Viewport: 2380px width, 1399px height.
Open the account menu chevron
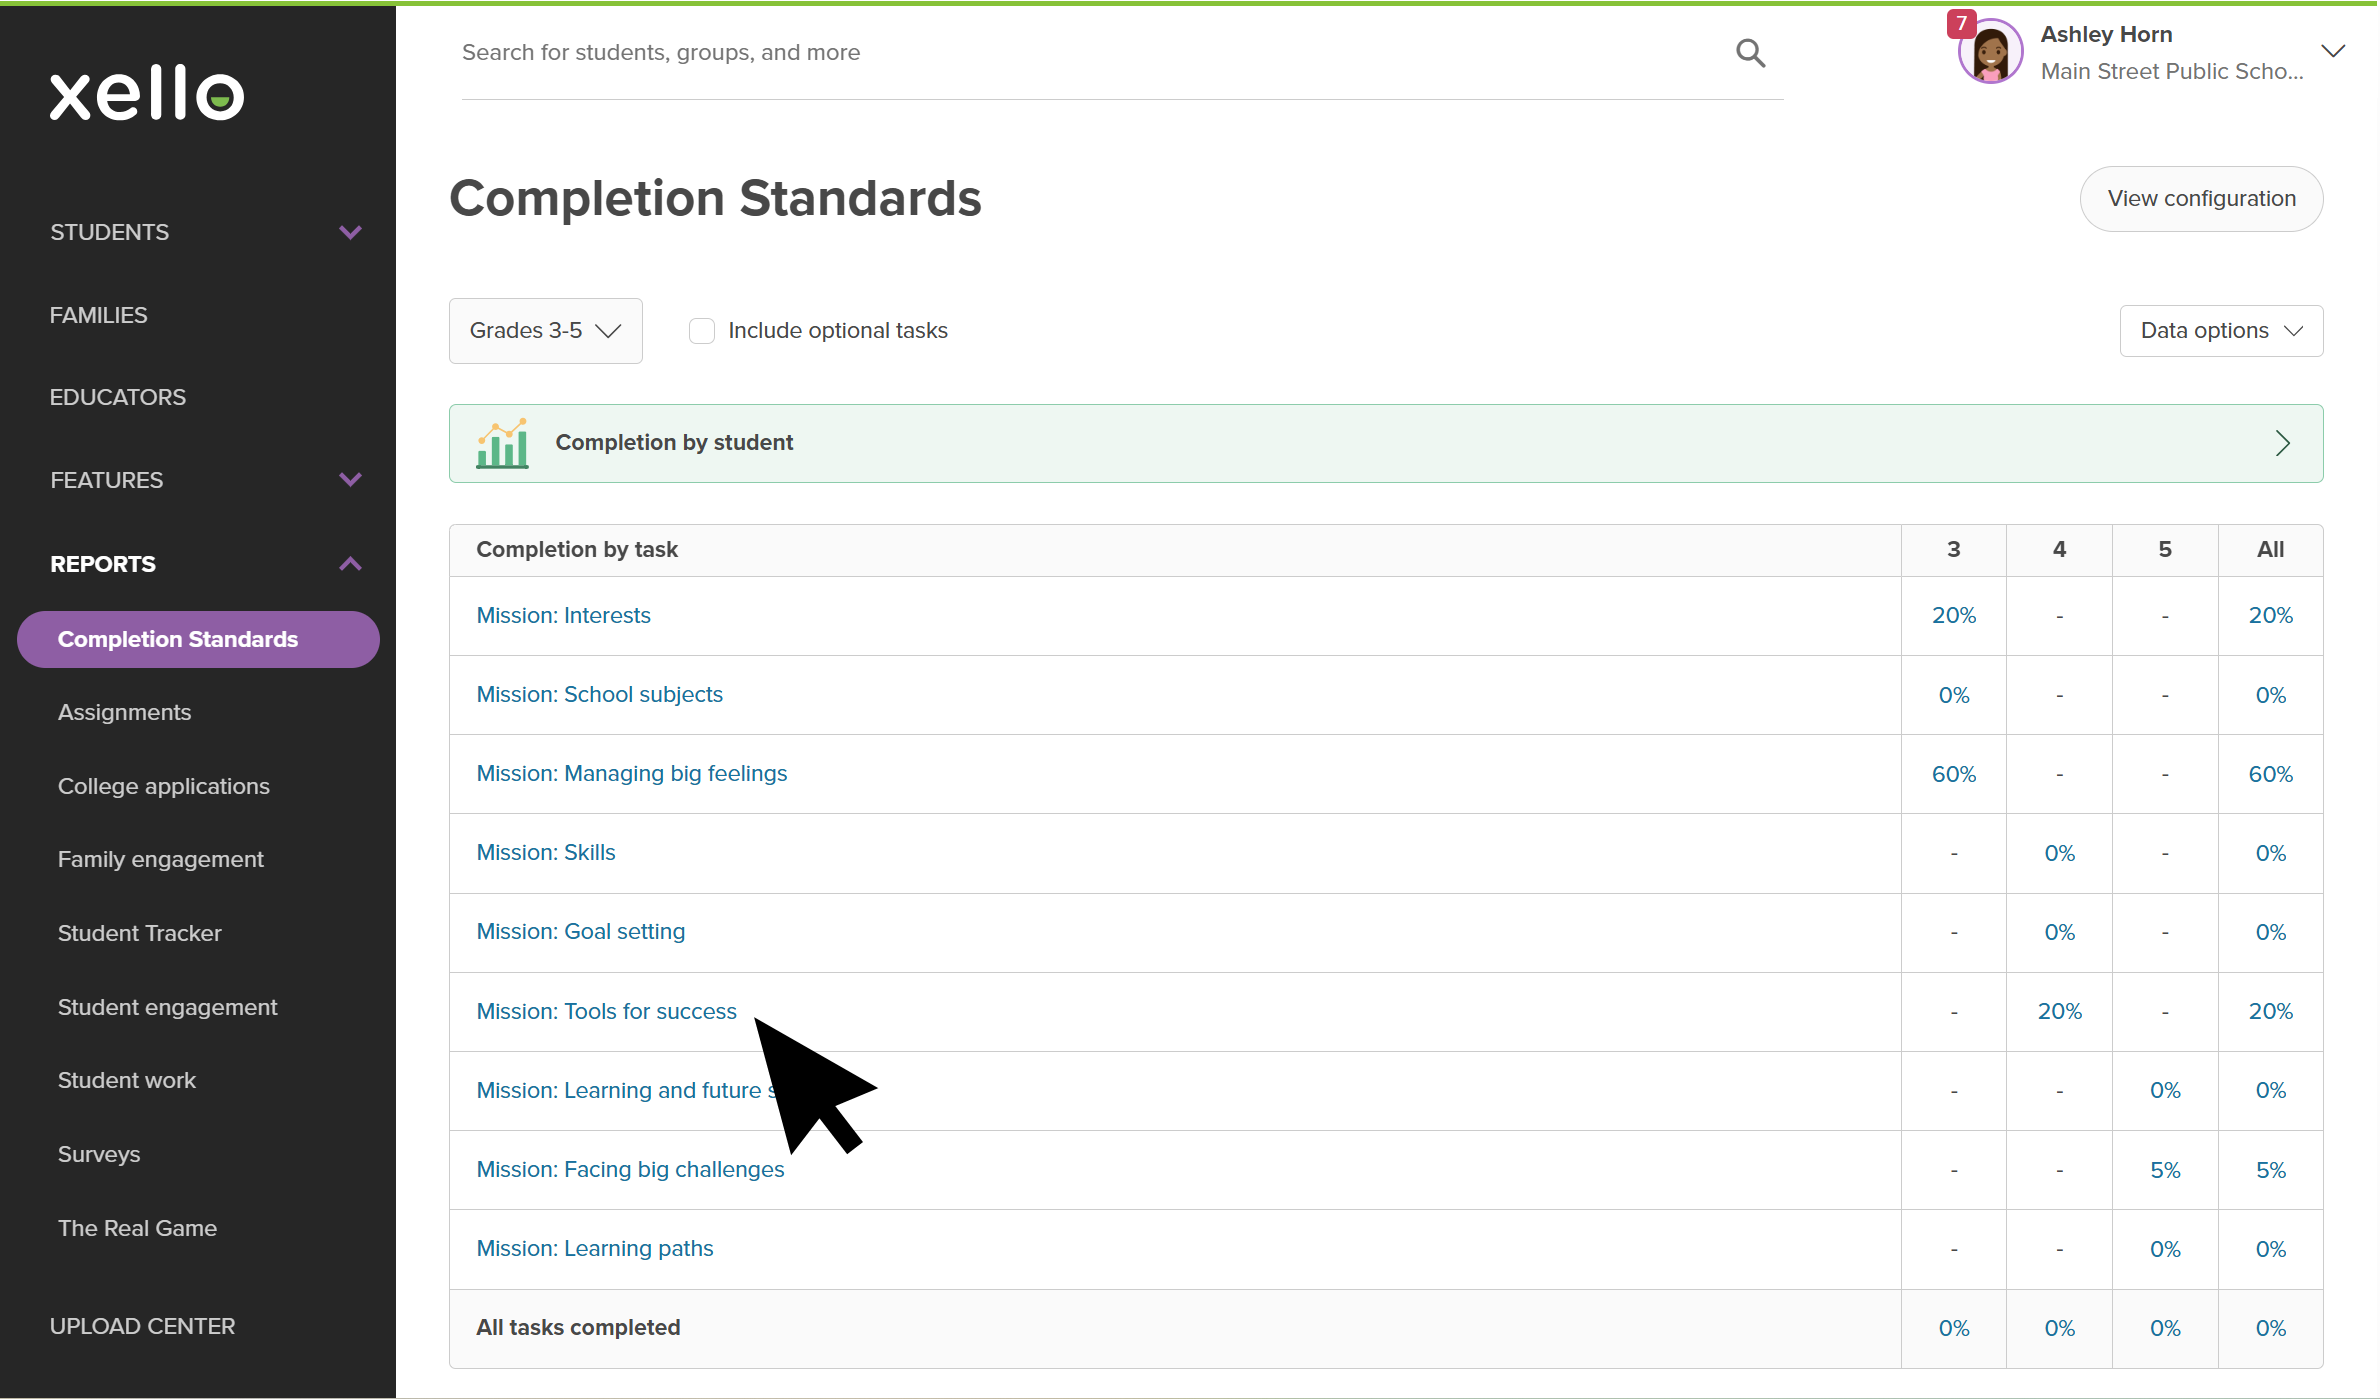(x=2332, y=52)
